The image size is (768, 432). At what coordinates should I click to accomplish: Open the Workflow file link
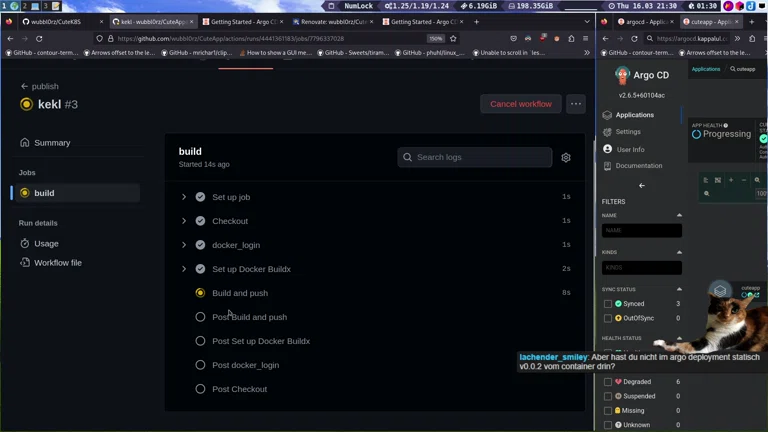(x=57, y=263)
